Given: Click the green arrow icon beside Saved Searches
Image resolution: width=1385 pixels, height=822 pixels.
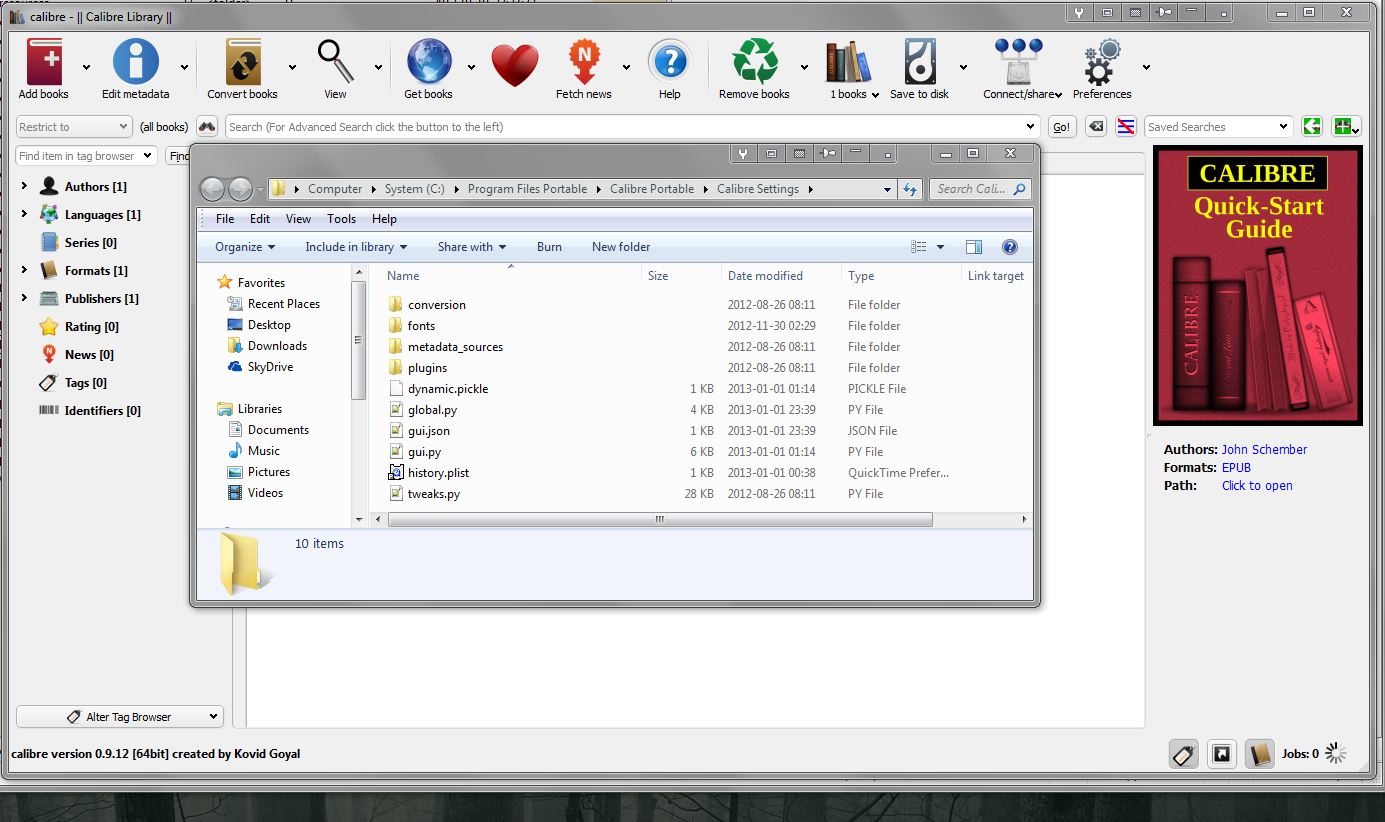Looking at the screenshot, I should (1312, 127).
